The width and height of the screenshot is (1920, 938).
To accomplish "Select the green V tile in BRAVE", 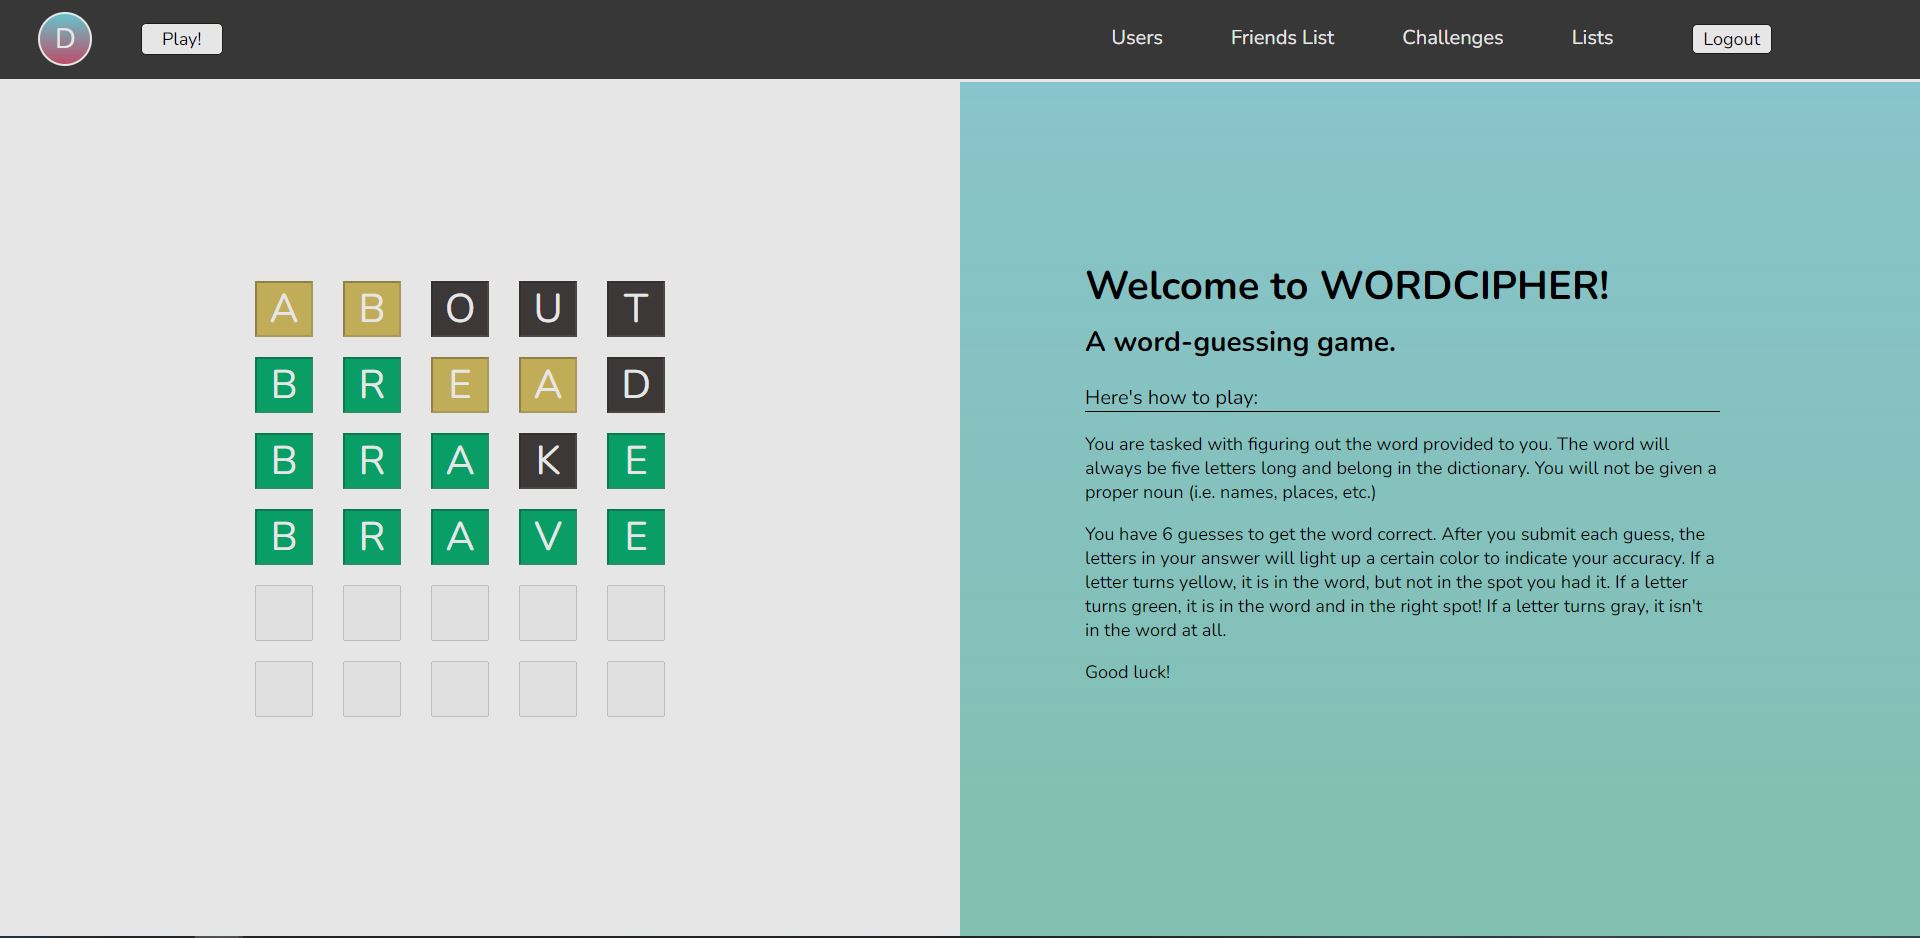I will point(547,537).
